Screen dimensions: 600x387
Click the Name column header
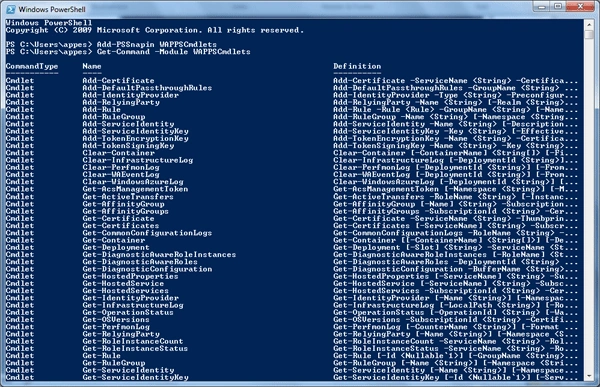point(92,66)
